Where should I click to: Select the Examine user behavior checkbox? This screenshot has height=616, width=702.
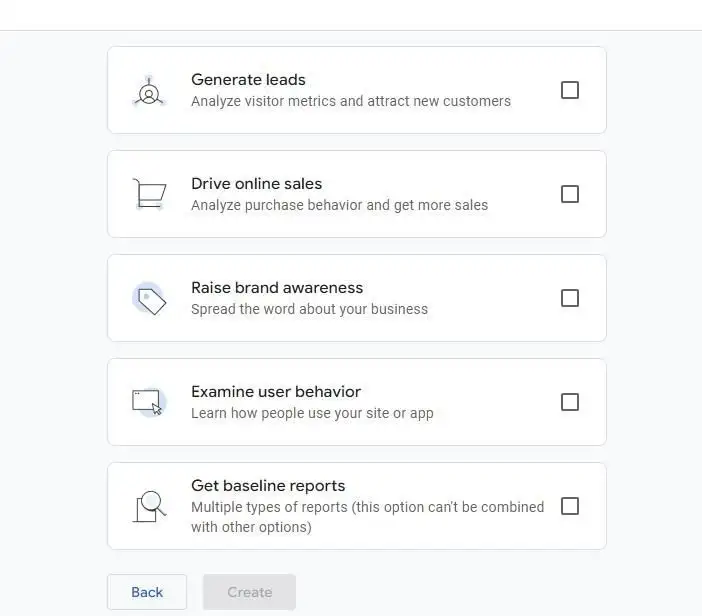click(x=570, y=402)
